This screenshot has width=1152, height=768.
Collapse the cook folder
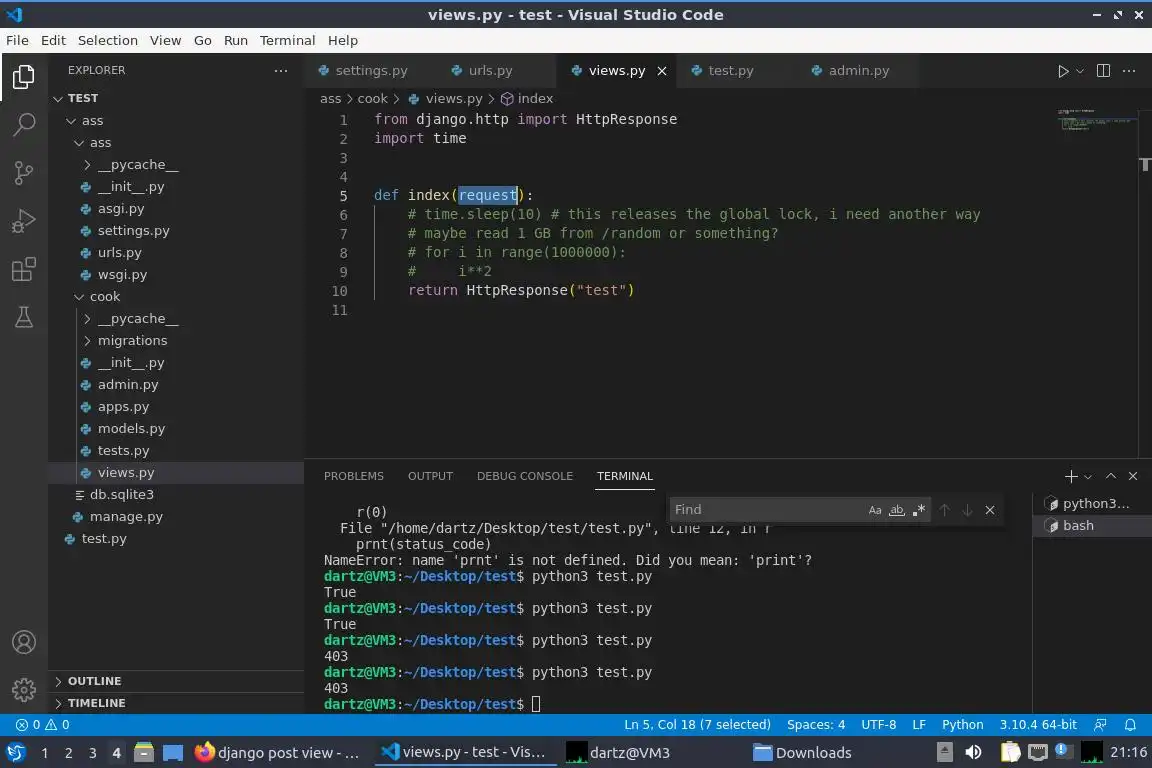tap(79, 297)
